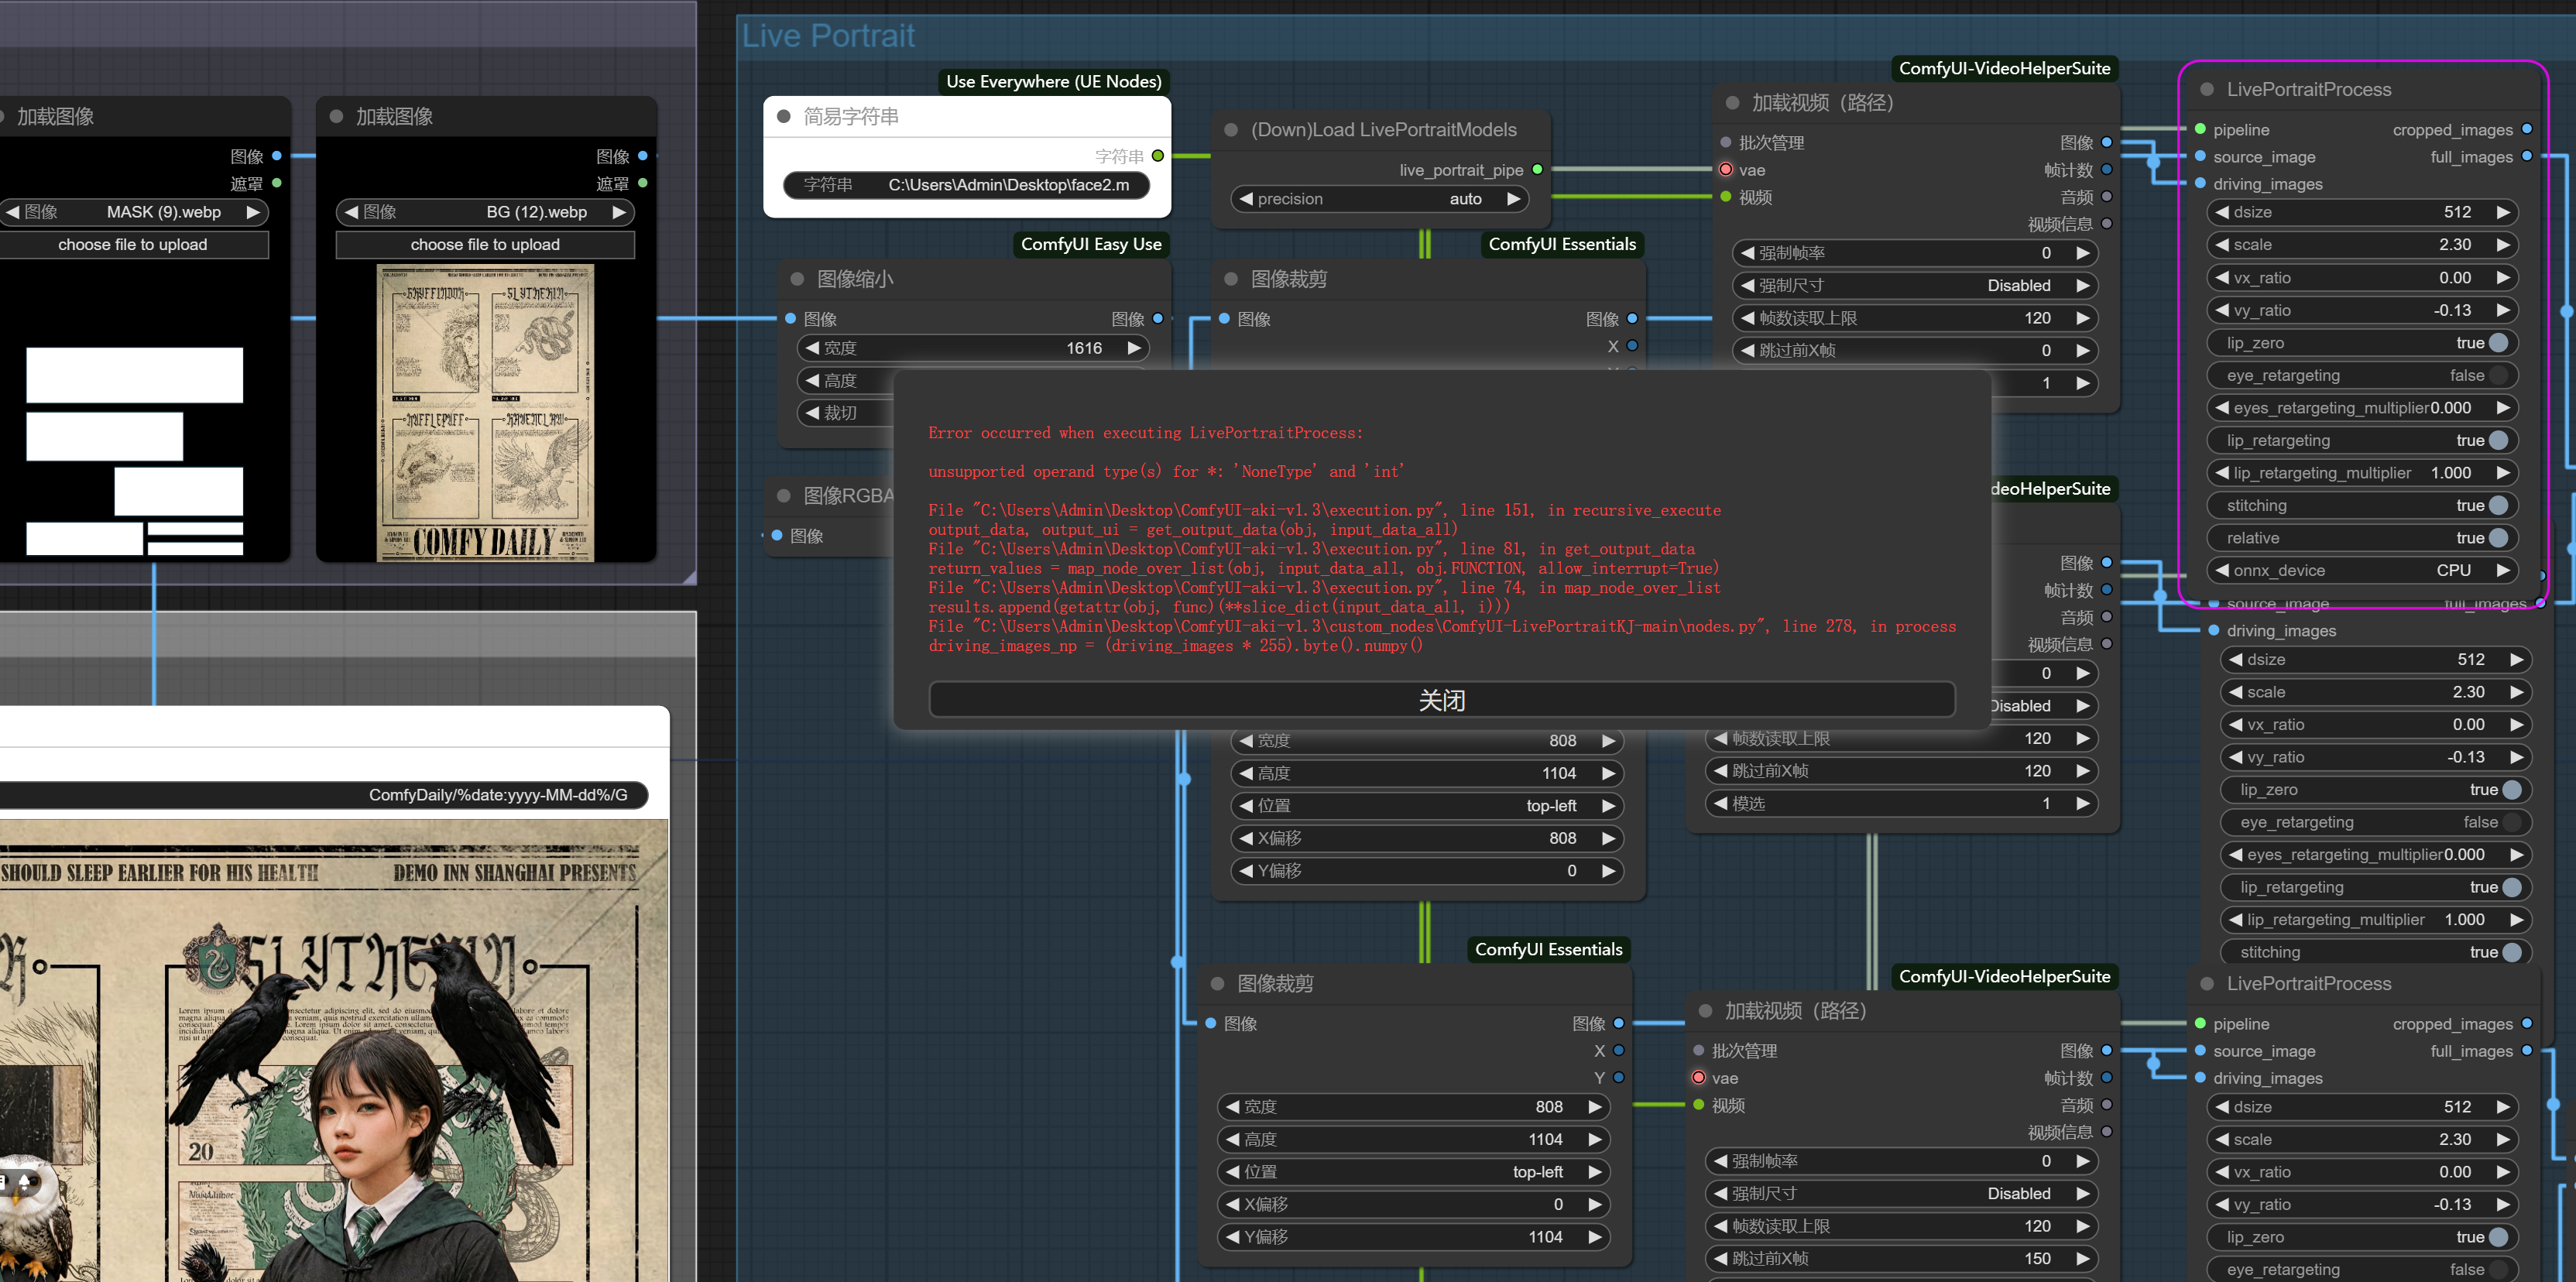Edit ComfyDaily filename prefix field
Viewport: 2576px width, 1282px height.
[324, 795]
